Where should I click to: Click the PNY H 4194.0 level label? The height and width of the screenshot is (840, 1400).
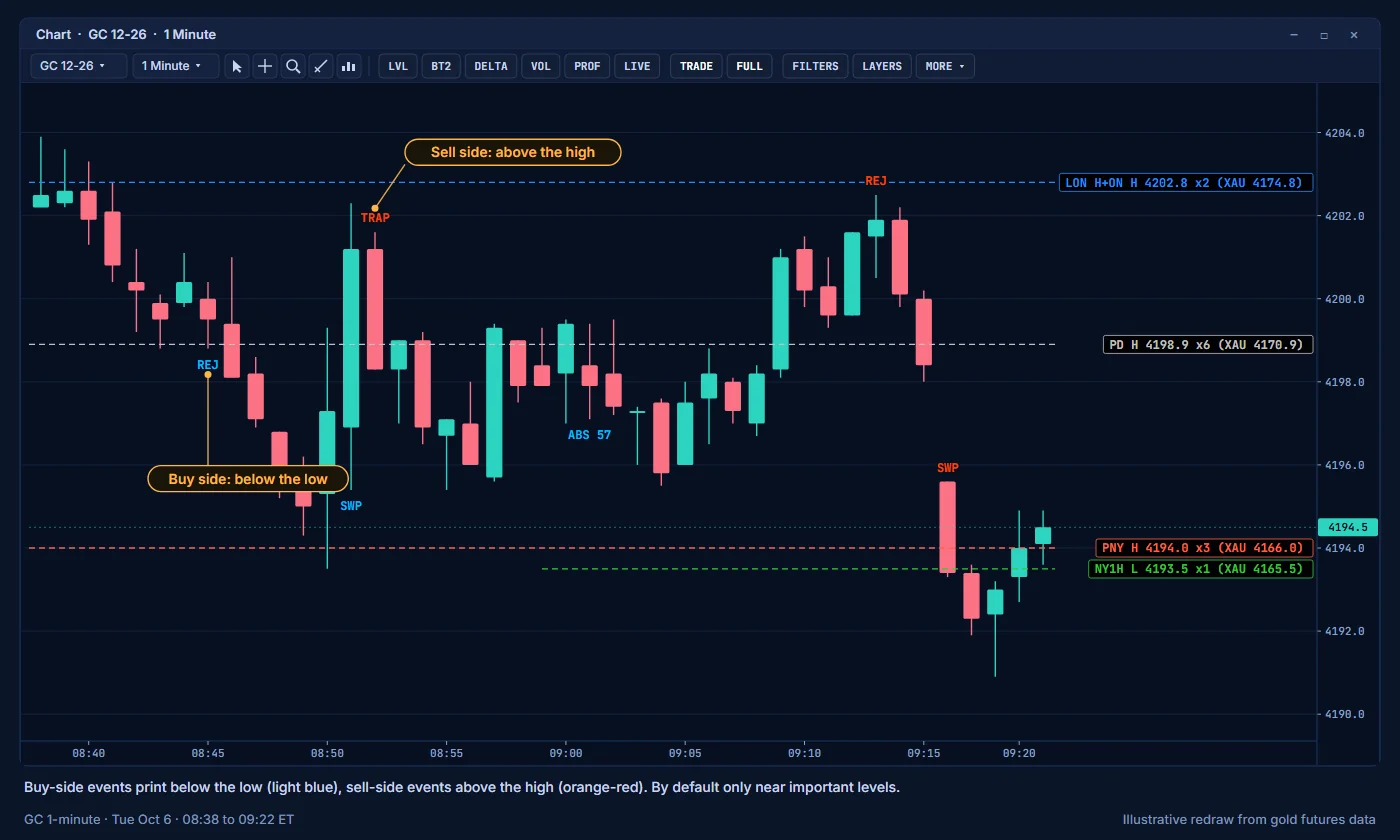[1204, 548]
